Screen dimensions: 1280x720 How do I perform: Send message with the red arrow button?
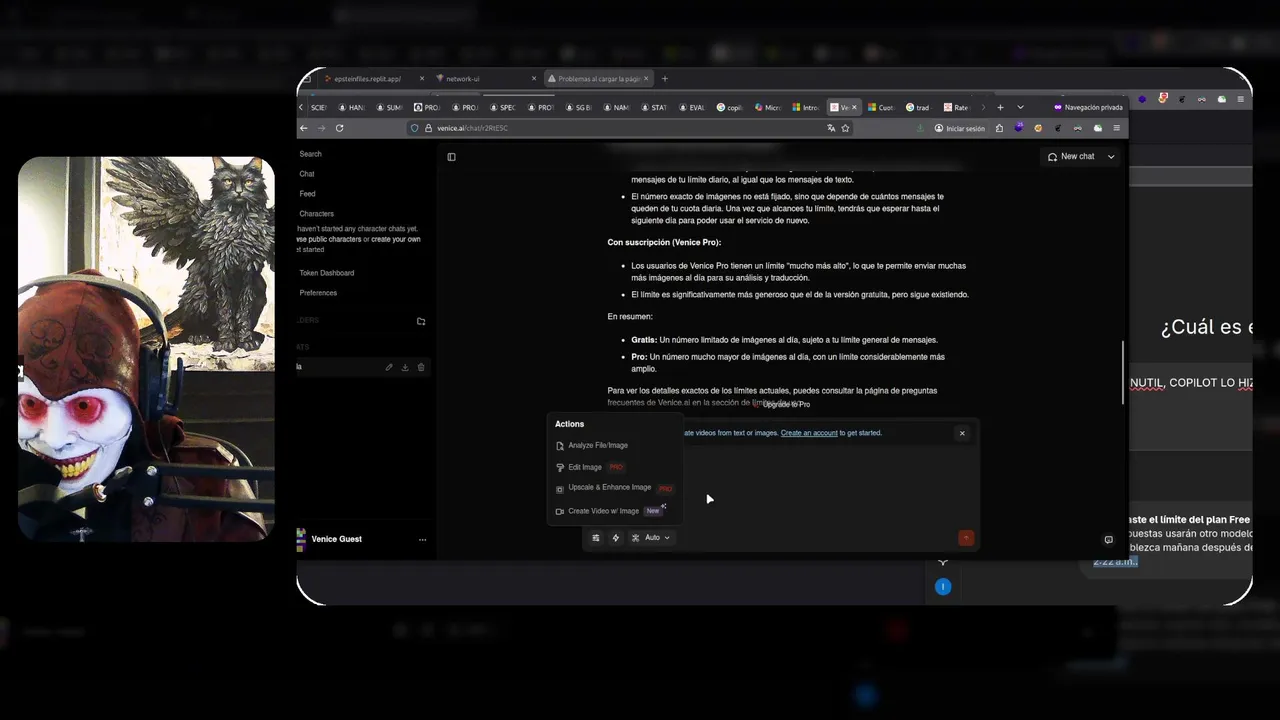[965, 538]
